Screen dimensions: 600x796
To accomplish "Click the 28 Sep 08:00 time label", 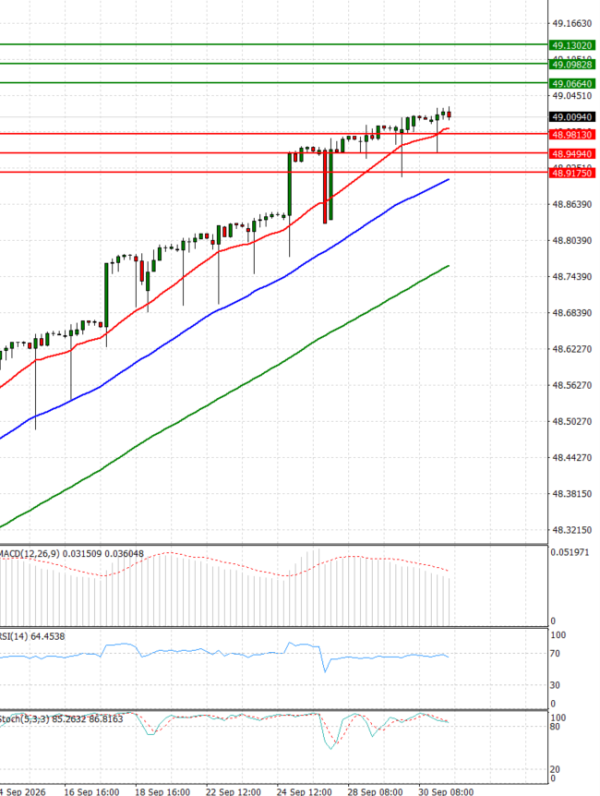I will 375,791.
